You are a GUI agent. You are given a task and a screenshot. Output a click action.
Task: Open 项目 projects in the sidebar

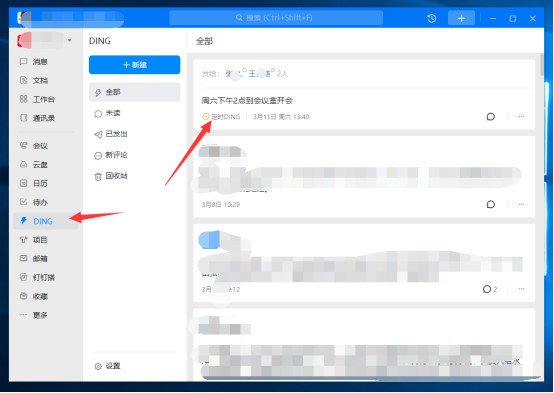(34, 240)
